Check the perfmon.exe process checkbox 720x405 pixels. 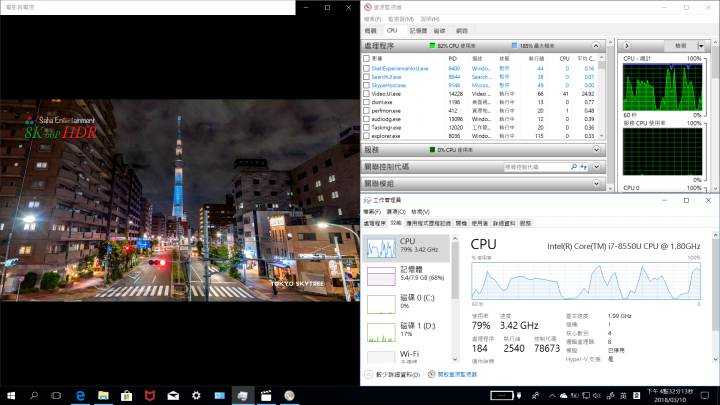366,111
